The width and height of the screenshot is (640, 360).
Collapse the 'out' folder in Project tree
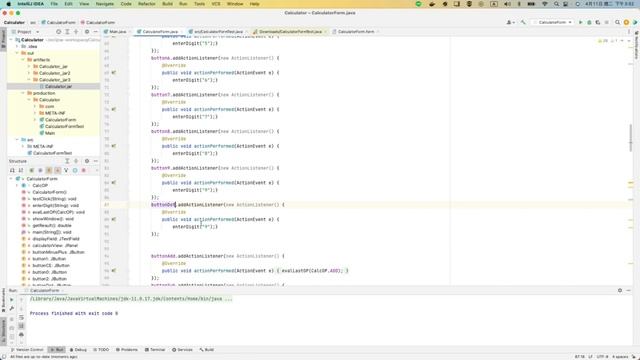click(17, 53)
